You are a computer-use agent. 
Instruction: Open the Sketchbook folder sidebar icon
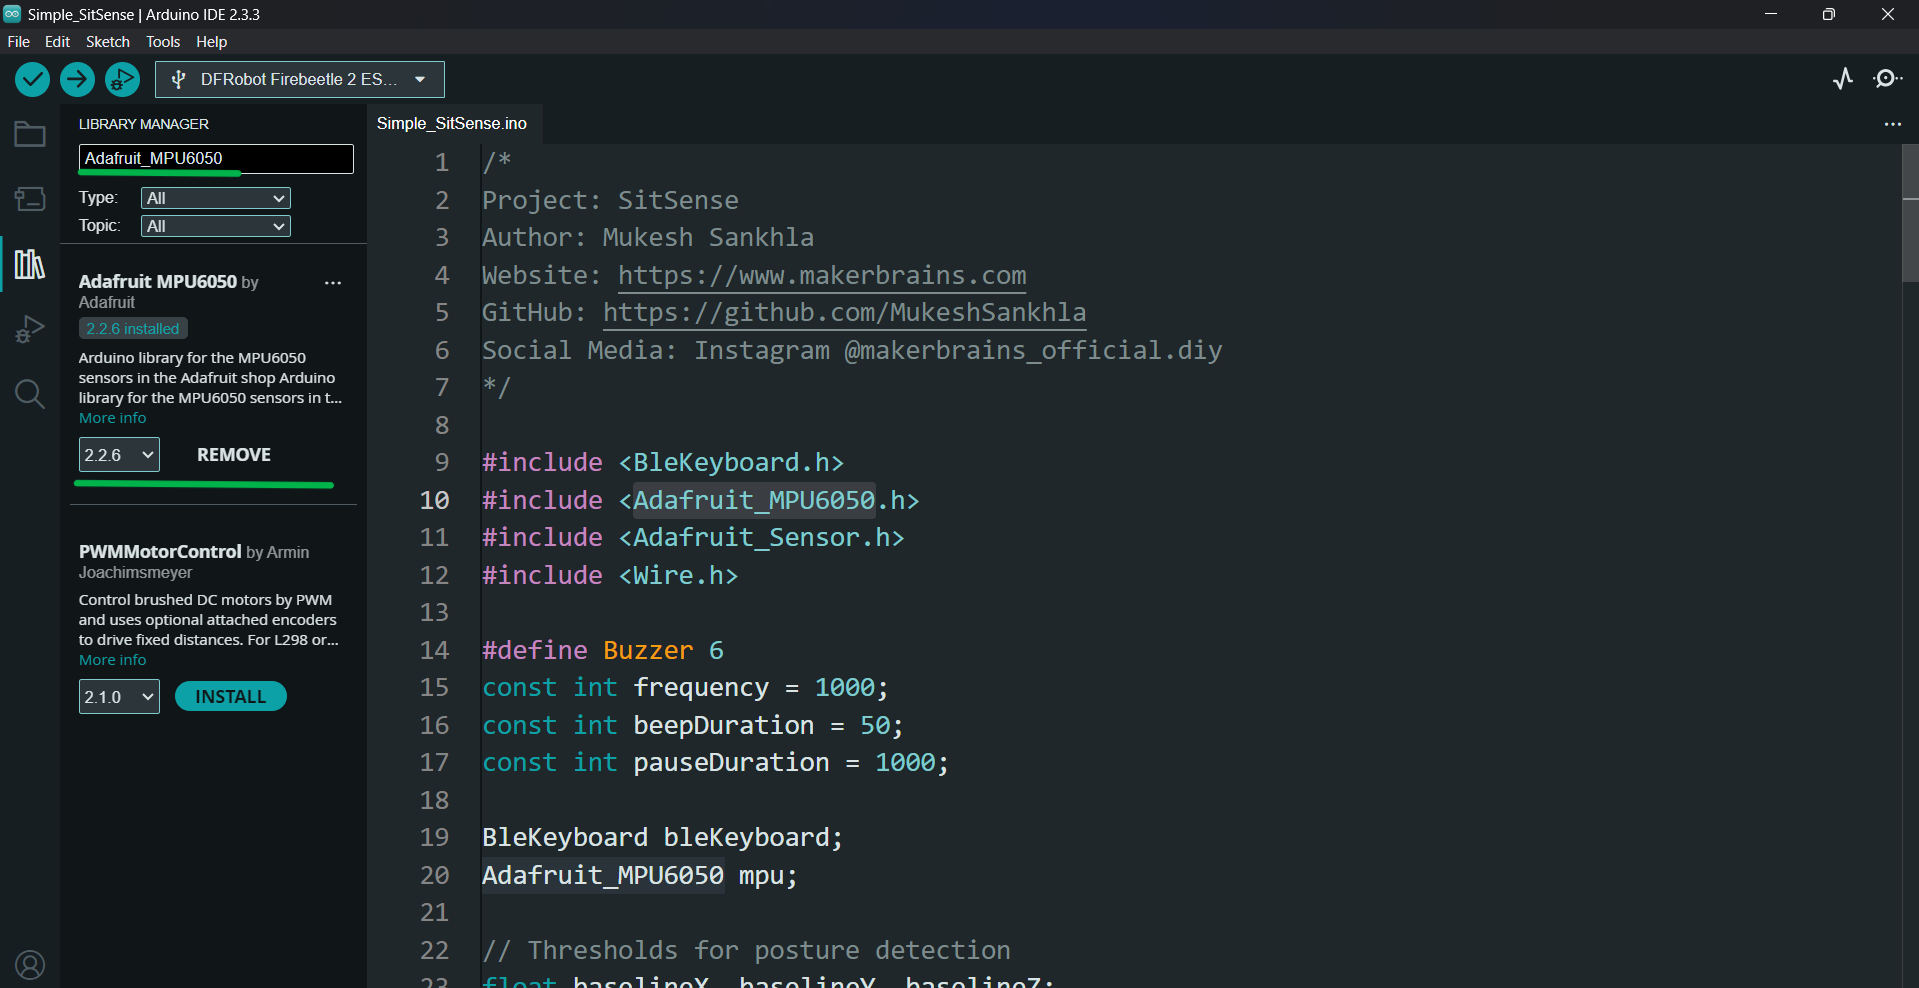(30, 134)
